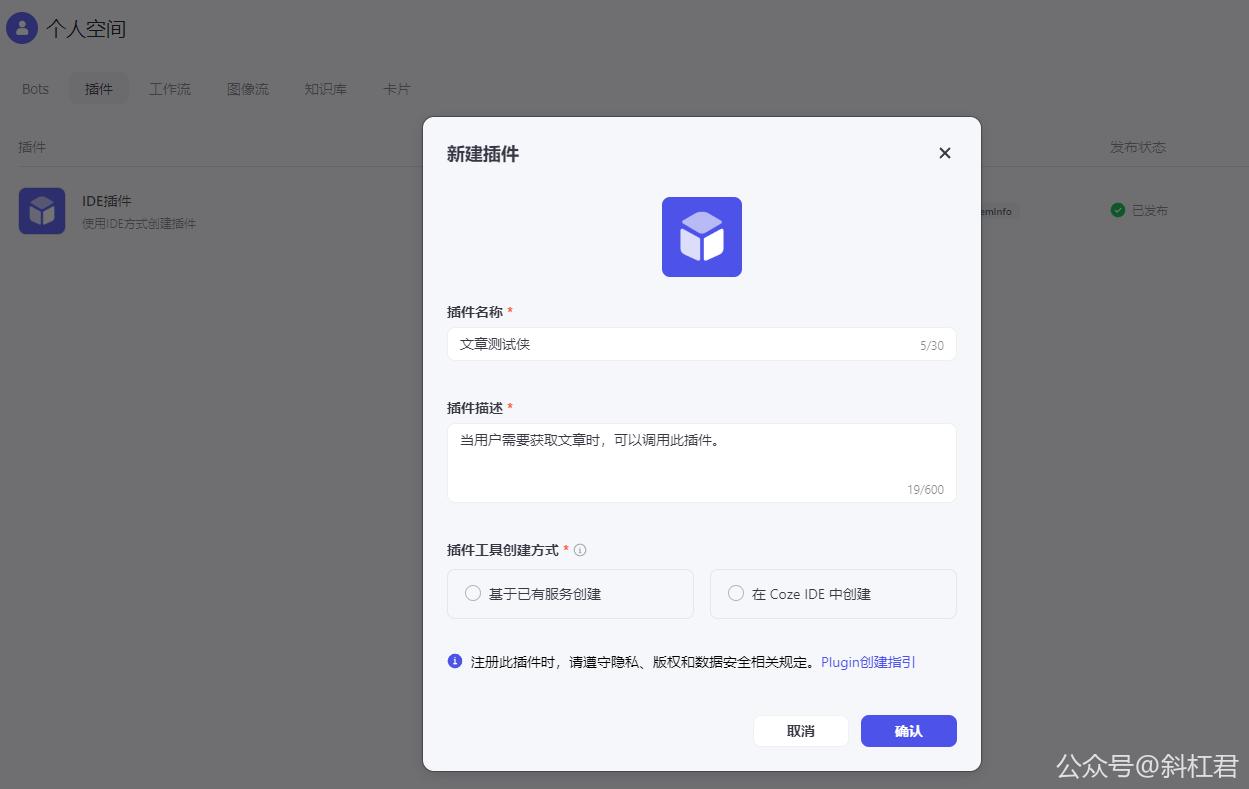1249x789 pixels.
Task: Open the 插件 tab
Action: coord(99,89)
